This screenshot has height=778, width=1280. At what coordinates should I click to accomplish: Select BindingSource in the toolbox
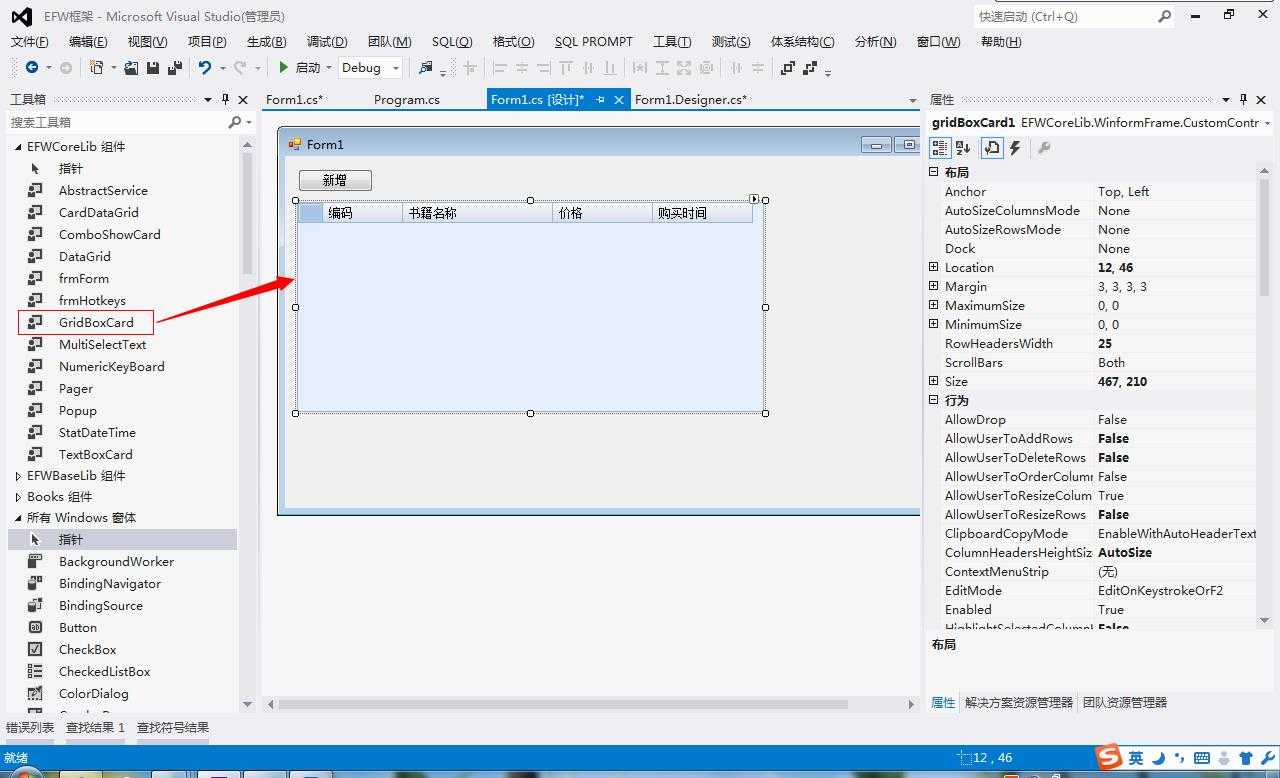pyautogui.click(x=100, y=605)
